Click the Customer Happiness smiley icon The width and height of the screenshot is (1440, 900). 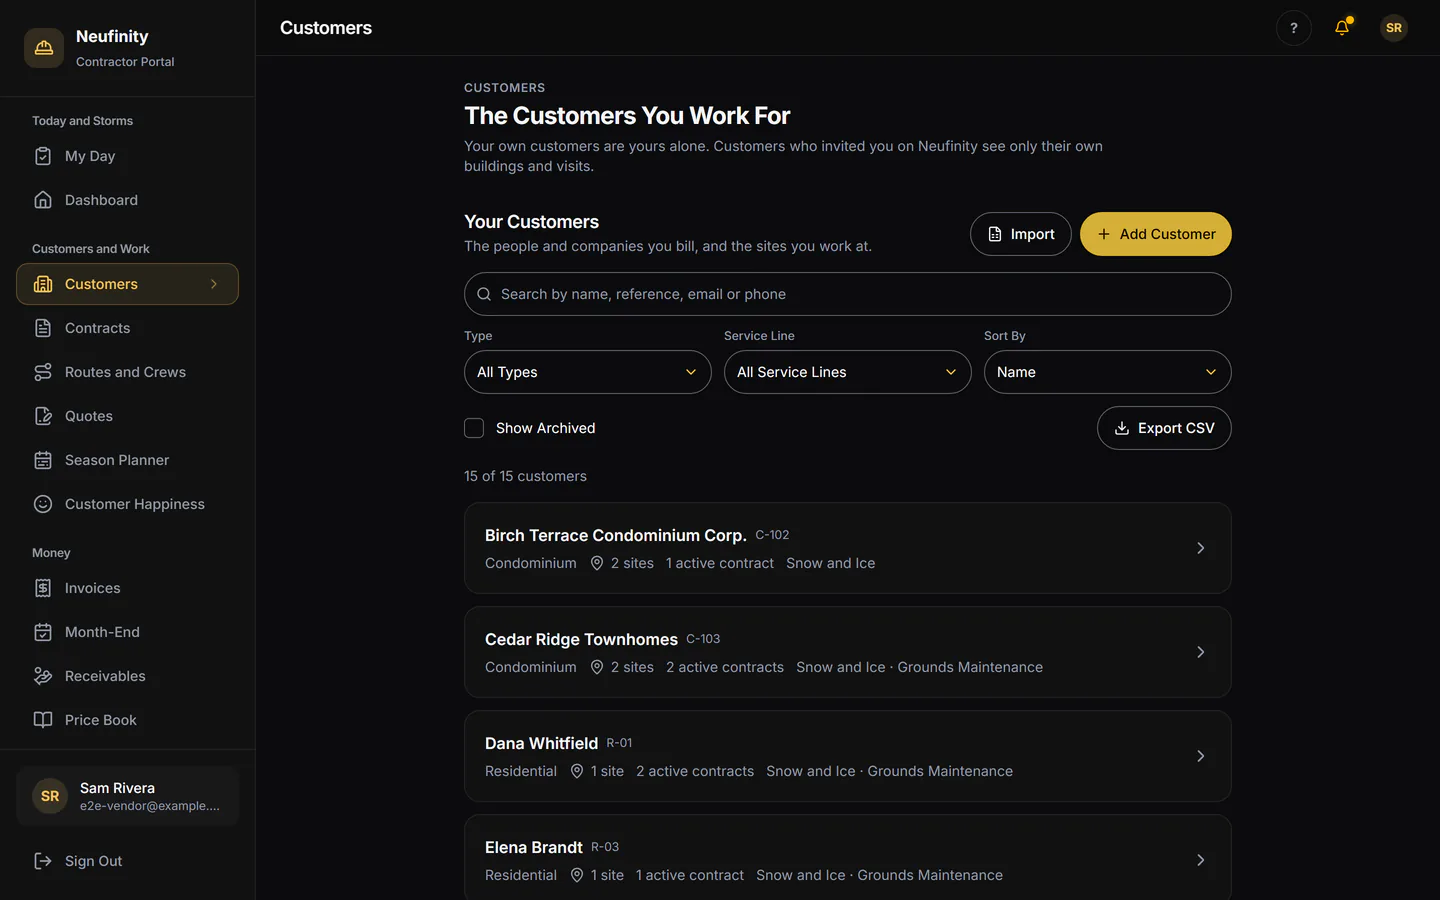click(x=43, y=504)
